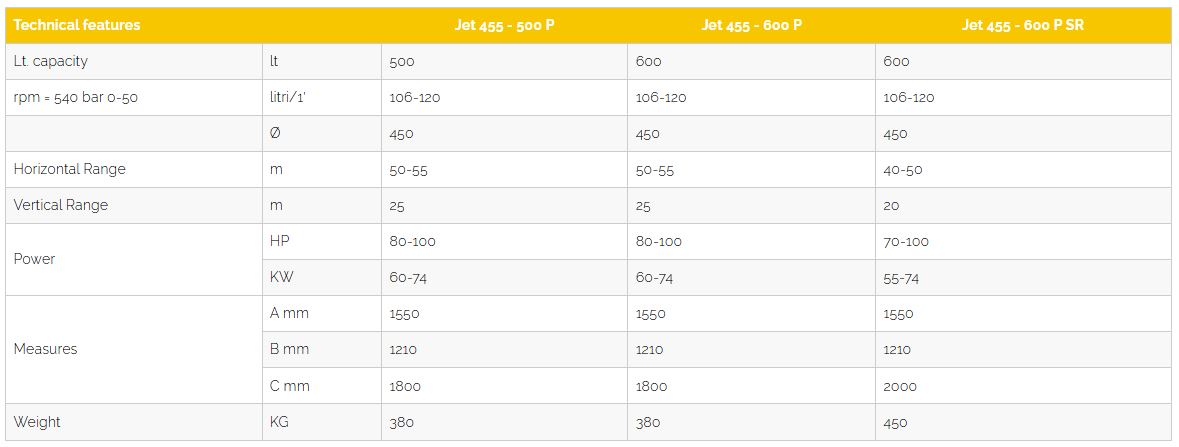Image resolution: width=1179 pixels, height=447 pixels.
Task: Select the Weight row label
Action: click(37, 422)
